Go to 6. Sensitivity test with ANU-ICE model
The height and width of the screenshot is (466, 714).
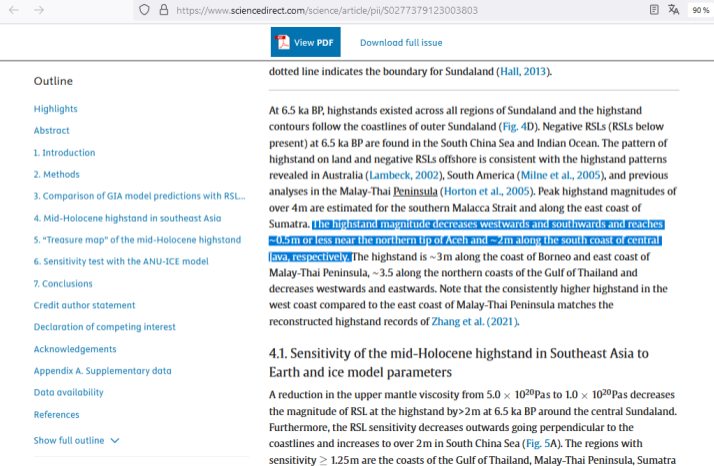pyautogui.click(x=121, y=261)
